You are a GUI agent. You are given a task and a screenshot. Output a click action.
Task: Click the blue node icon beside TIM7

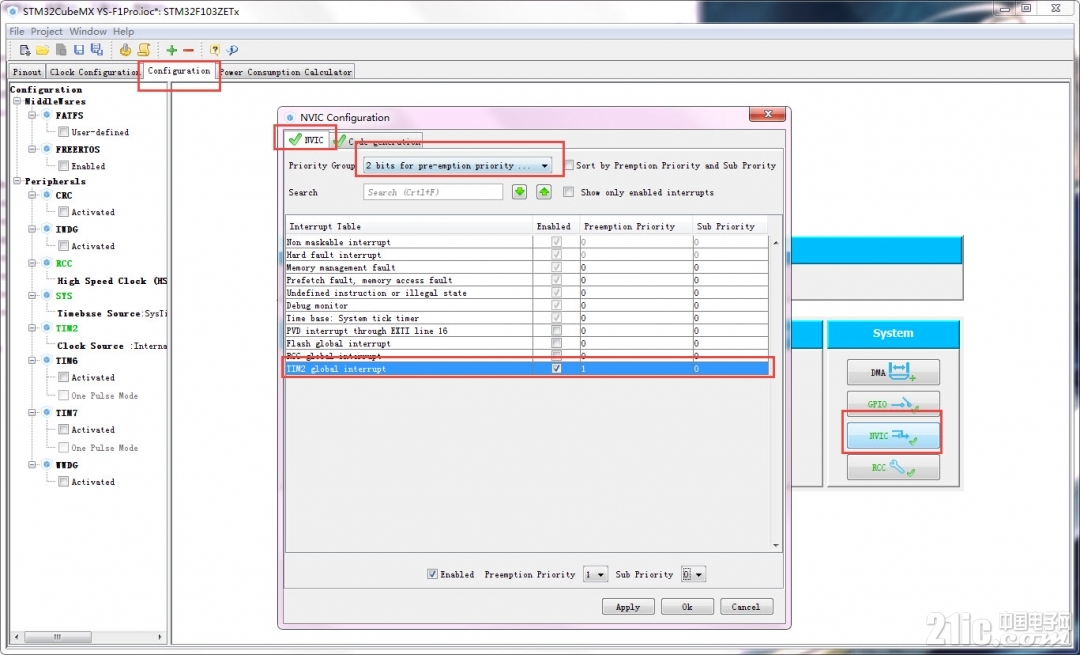click(47, 413)
